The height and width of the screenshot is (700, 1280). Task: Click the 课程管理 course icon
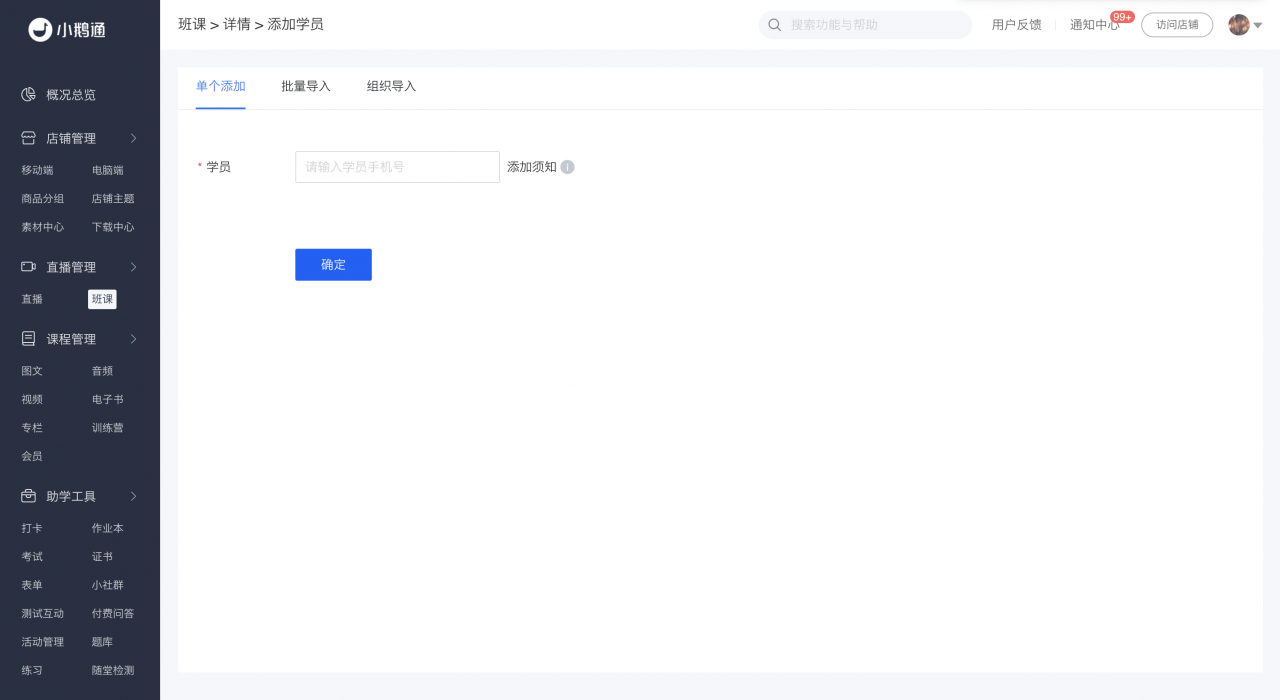pyautogui.click(x=29, y=339)
